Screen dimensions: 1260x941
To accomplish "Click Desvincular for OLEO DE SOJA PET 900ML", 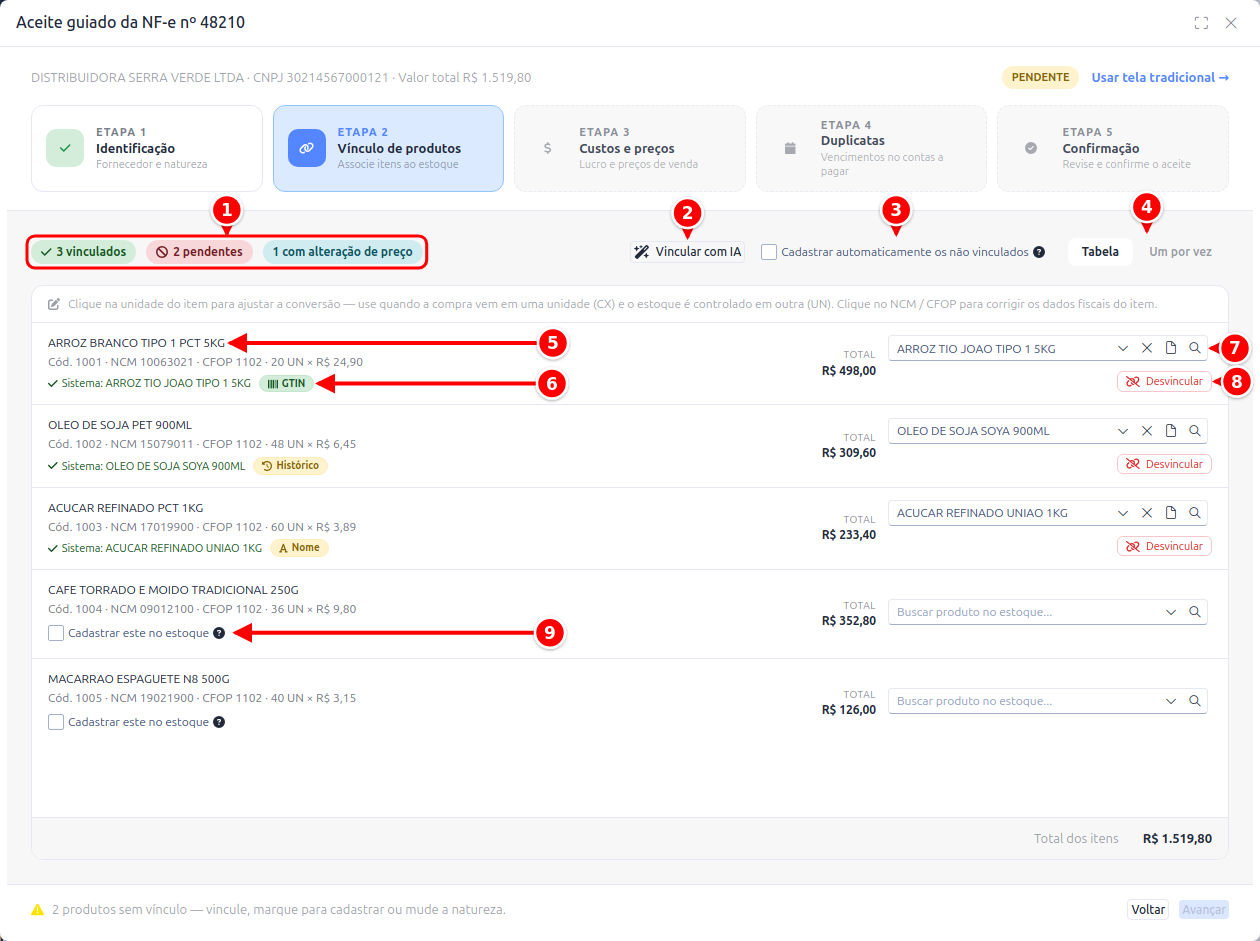I will pos(1164,464).
